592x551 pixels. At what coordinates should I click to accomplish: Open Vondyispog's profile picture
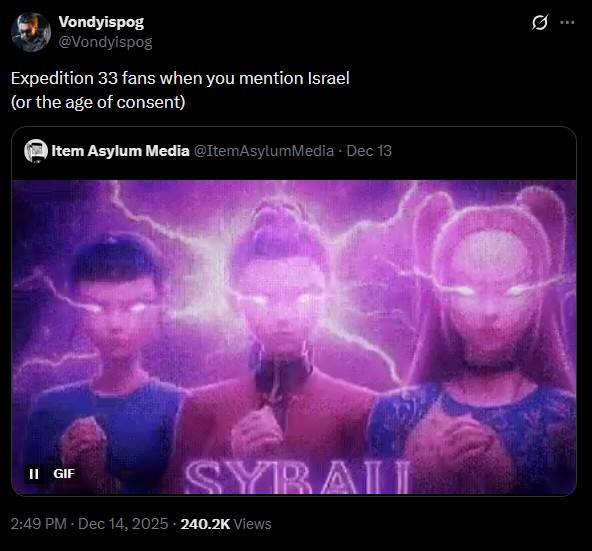(31, 32)
